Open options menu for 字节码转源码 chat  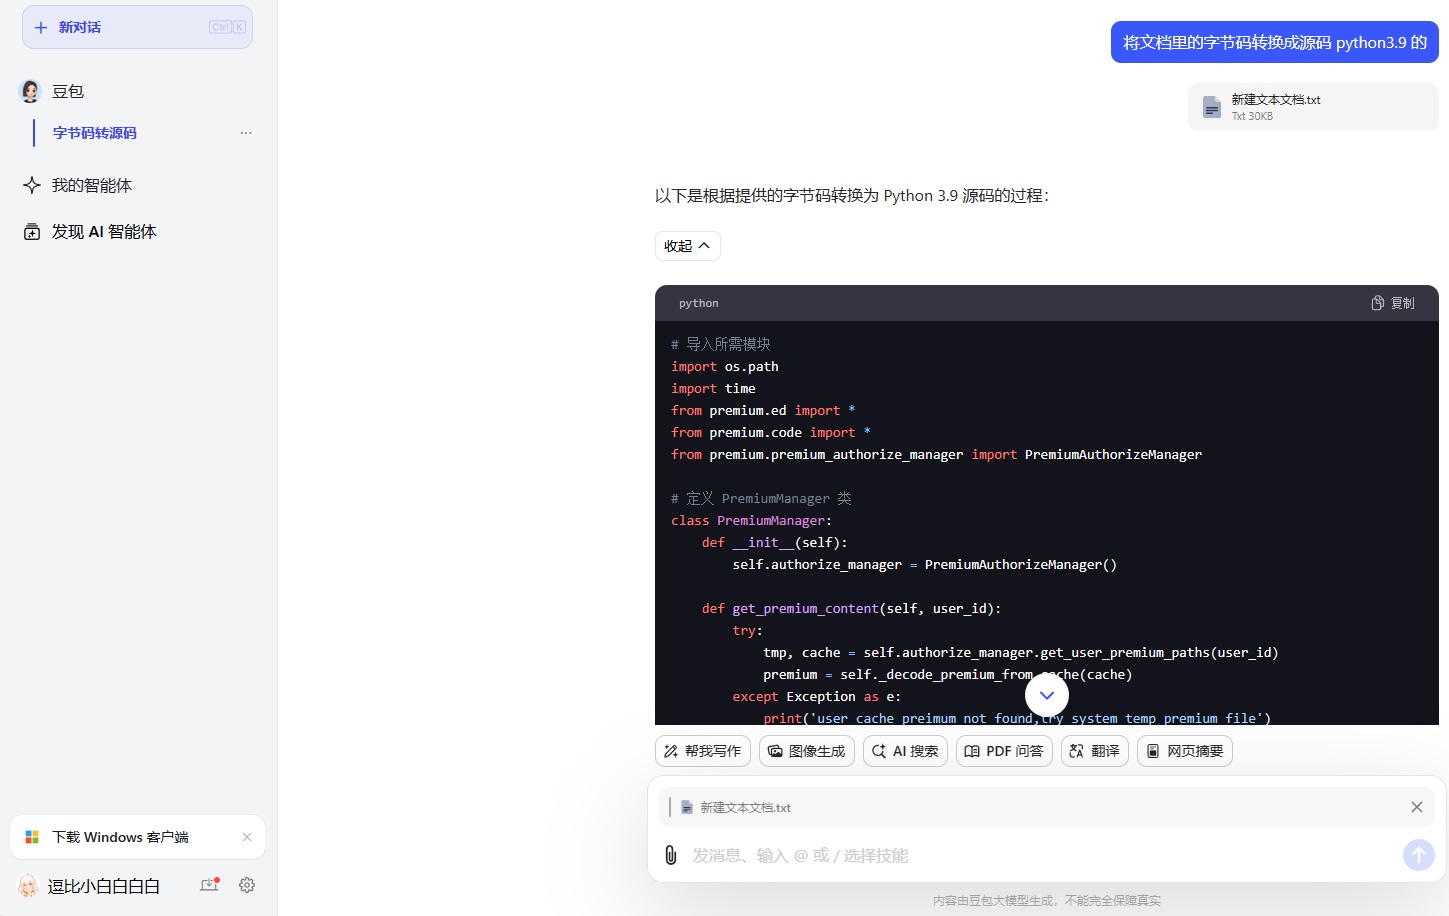pyautogui.click(x=246, y=133)
